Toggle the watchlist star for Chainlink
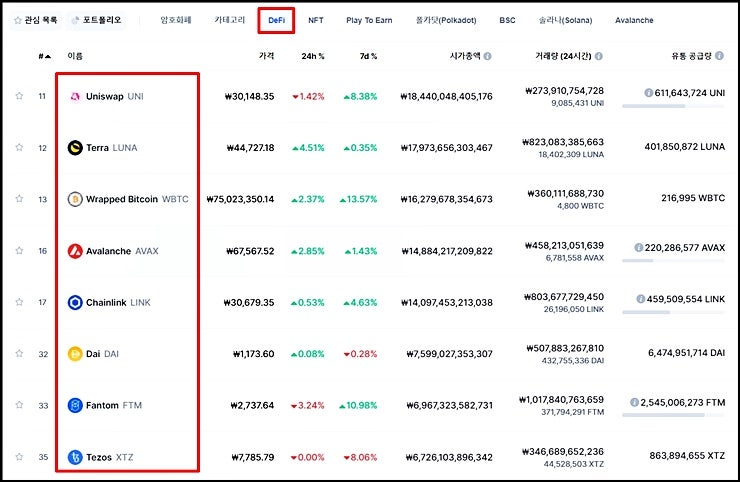Viewport: 740px width, 482px height. [x=19, y=302]
